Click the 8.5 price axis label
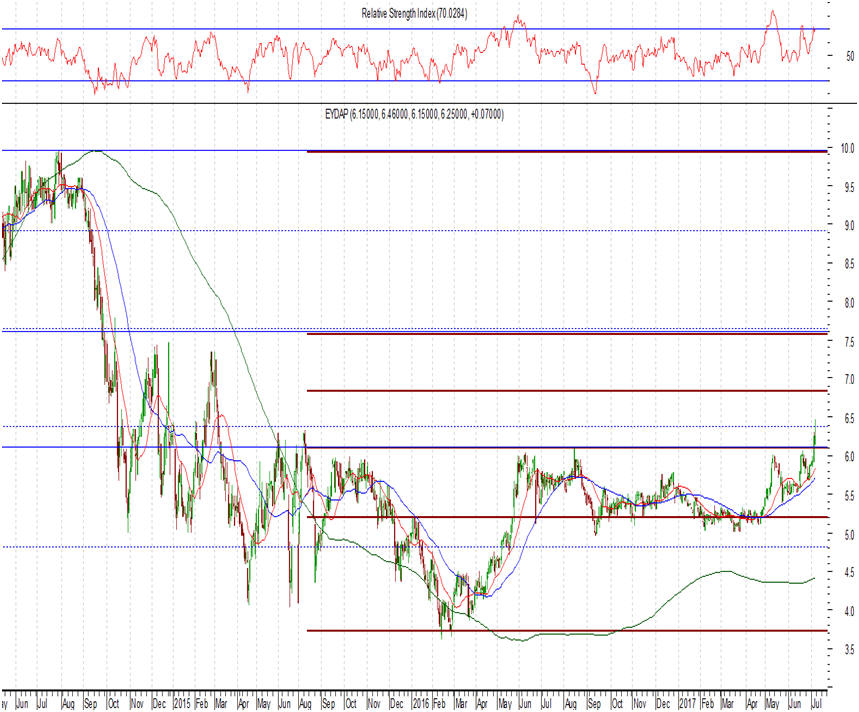Viewport: 859px width, 712px height. point(850,264)
